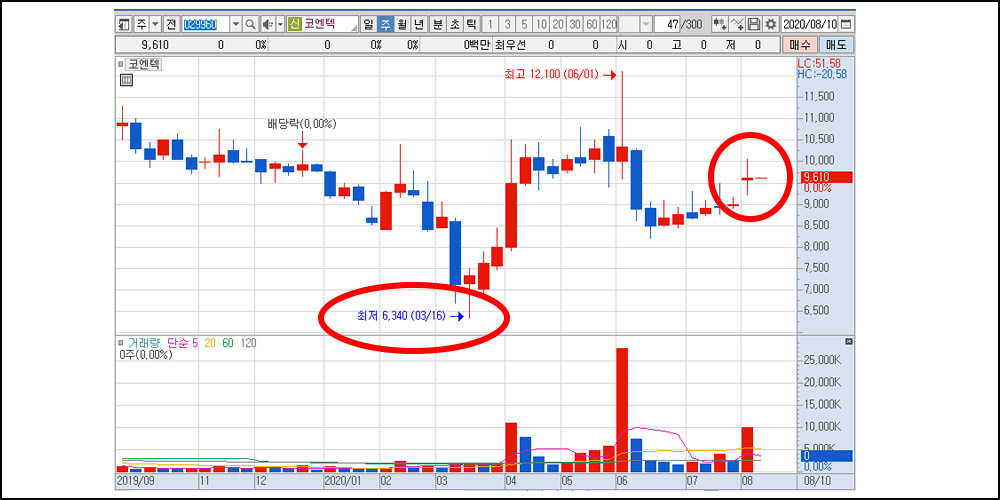Click the 9,610 price in quote bar
This screenshot has width=1000, height=500.
[153, 45]
